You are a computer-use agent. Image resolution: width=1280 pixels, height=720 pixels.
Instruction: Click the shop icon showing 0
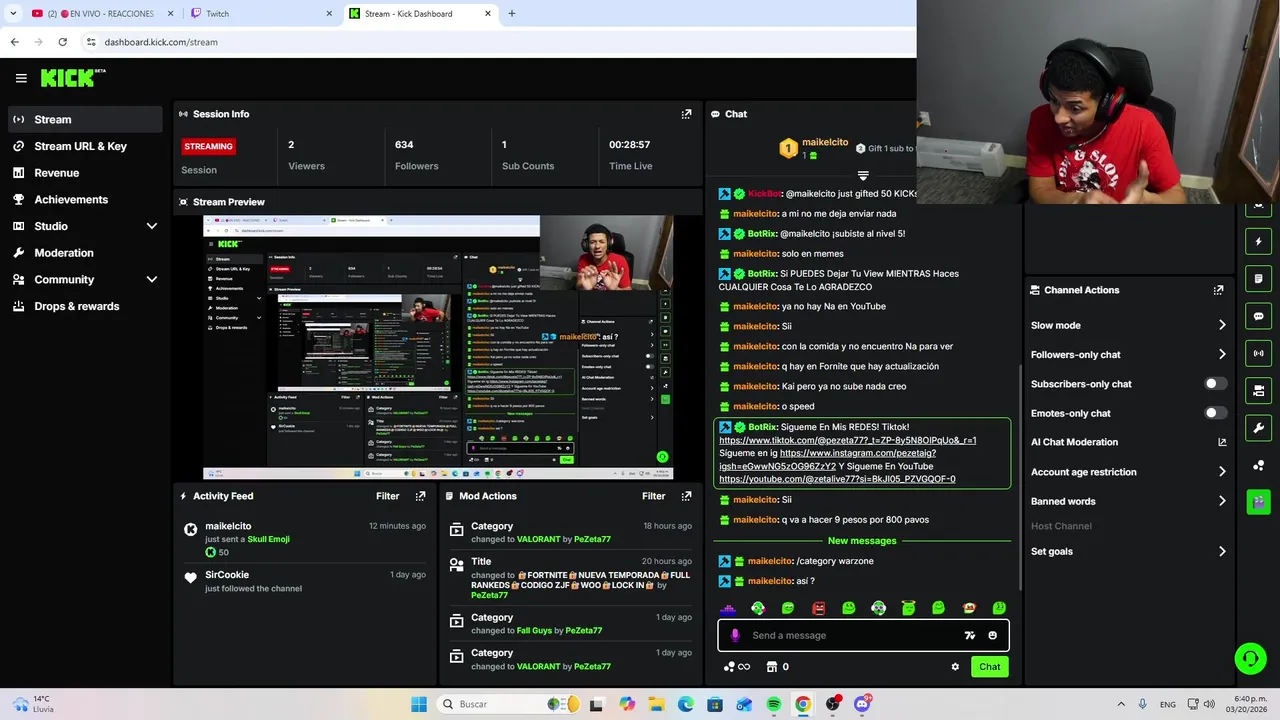tap(778, 667)
